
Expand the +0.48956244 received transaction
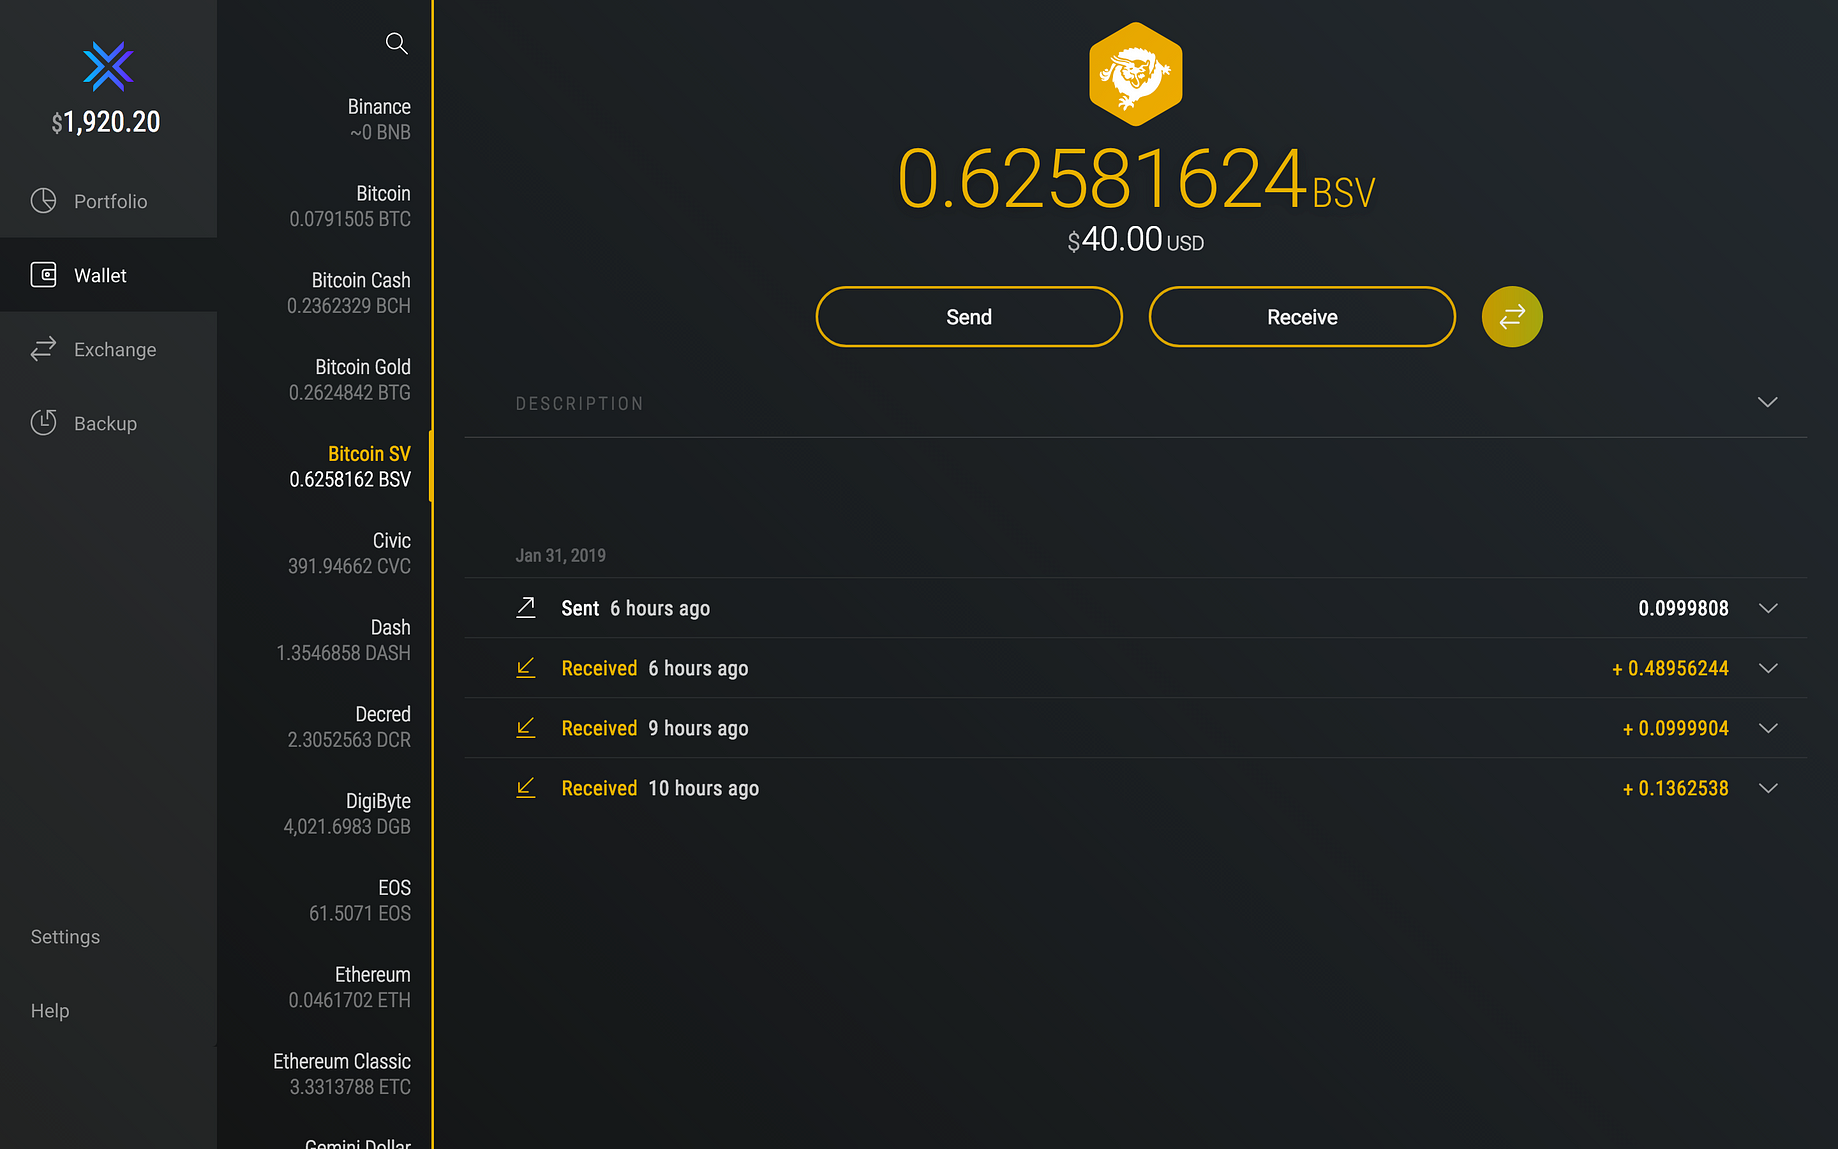coord(1768,668)
